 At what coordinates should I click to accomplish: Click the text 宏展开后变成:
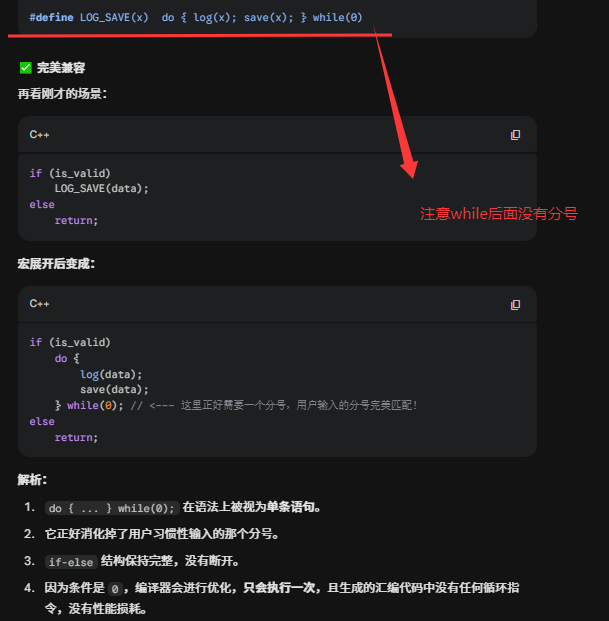[56, 264]
